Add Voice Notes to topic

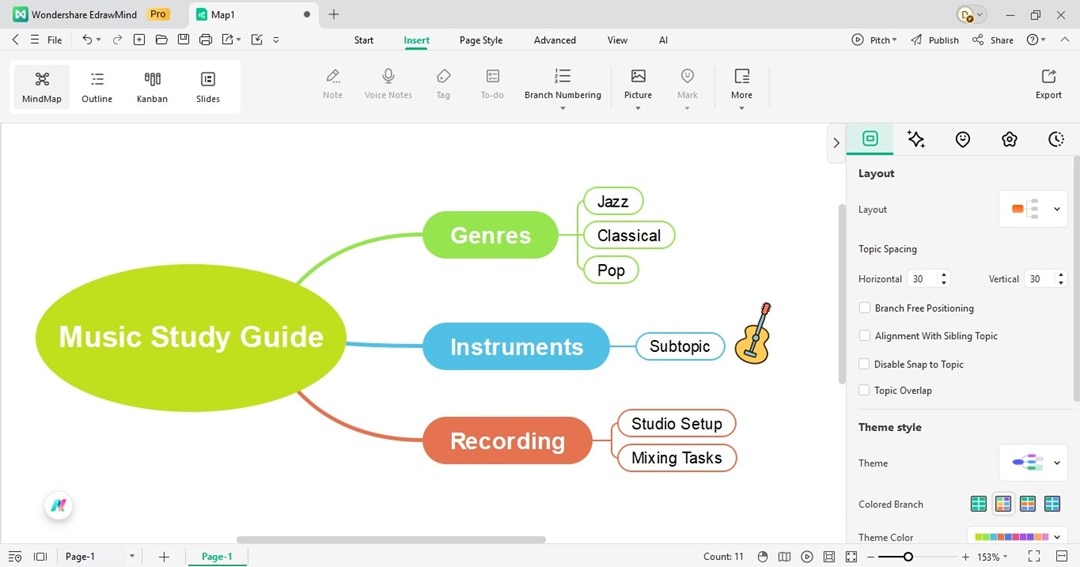[388, 84]
